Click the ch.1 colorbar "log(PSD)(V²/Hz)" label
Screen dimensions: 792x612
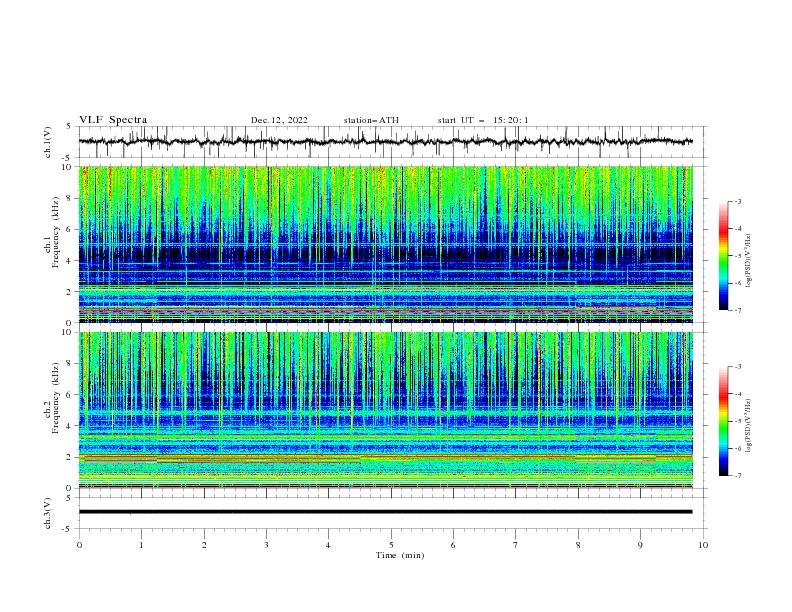749,261
